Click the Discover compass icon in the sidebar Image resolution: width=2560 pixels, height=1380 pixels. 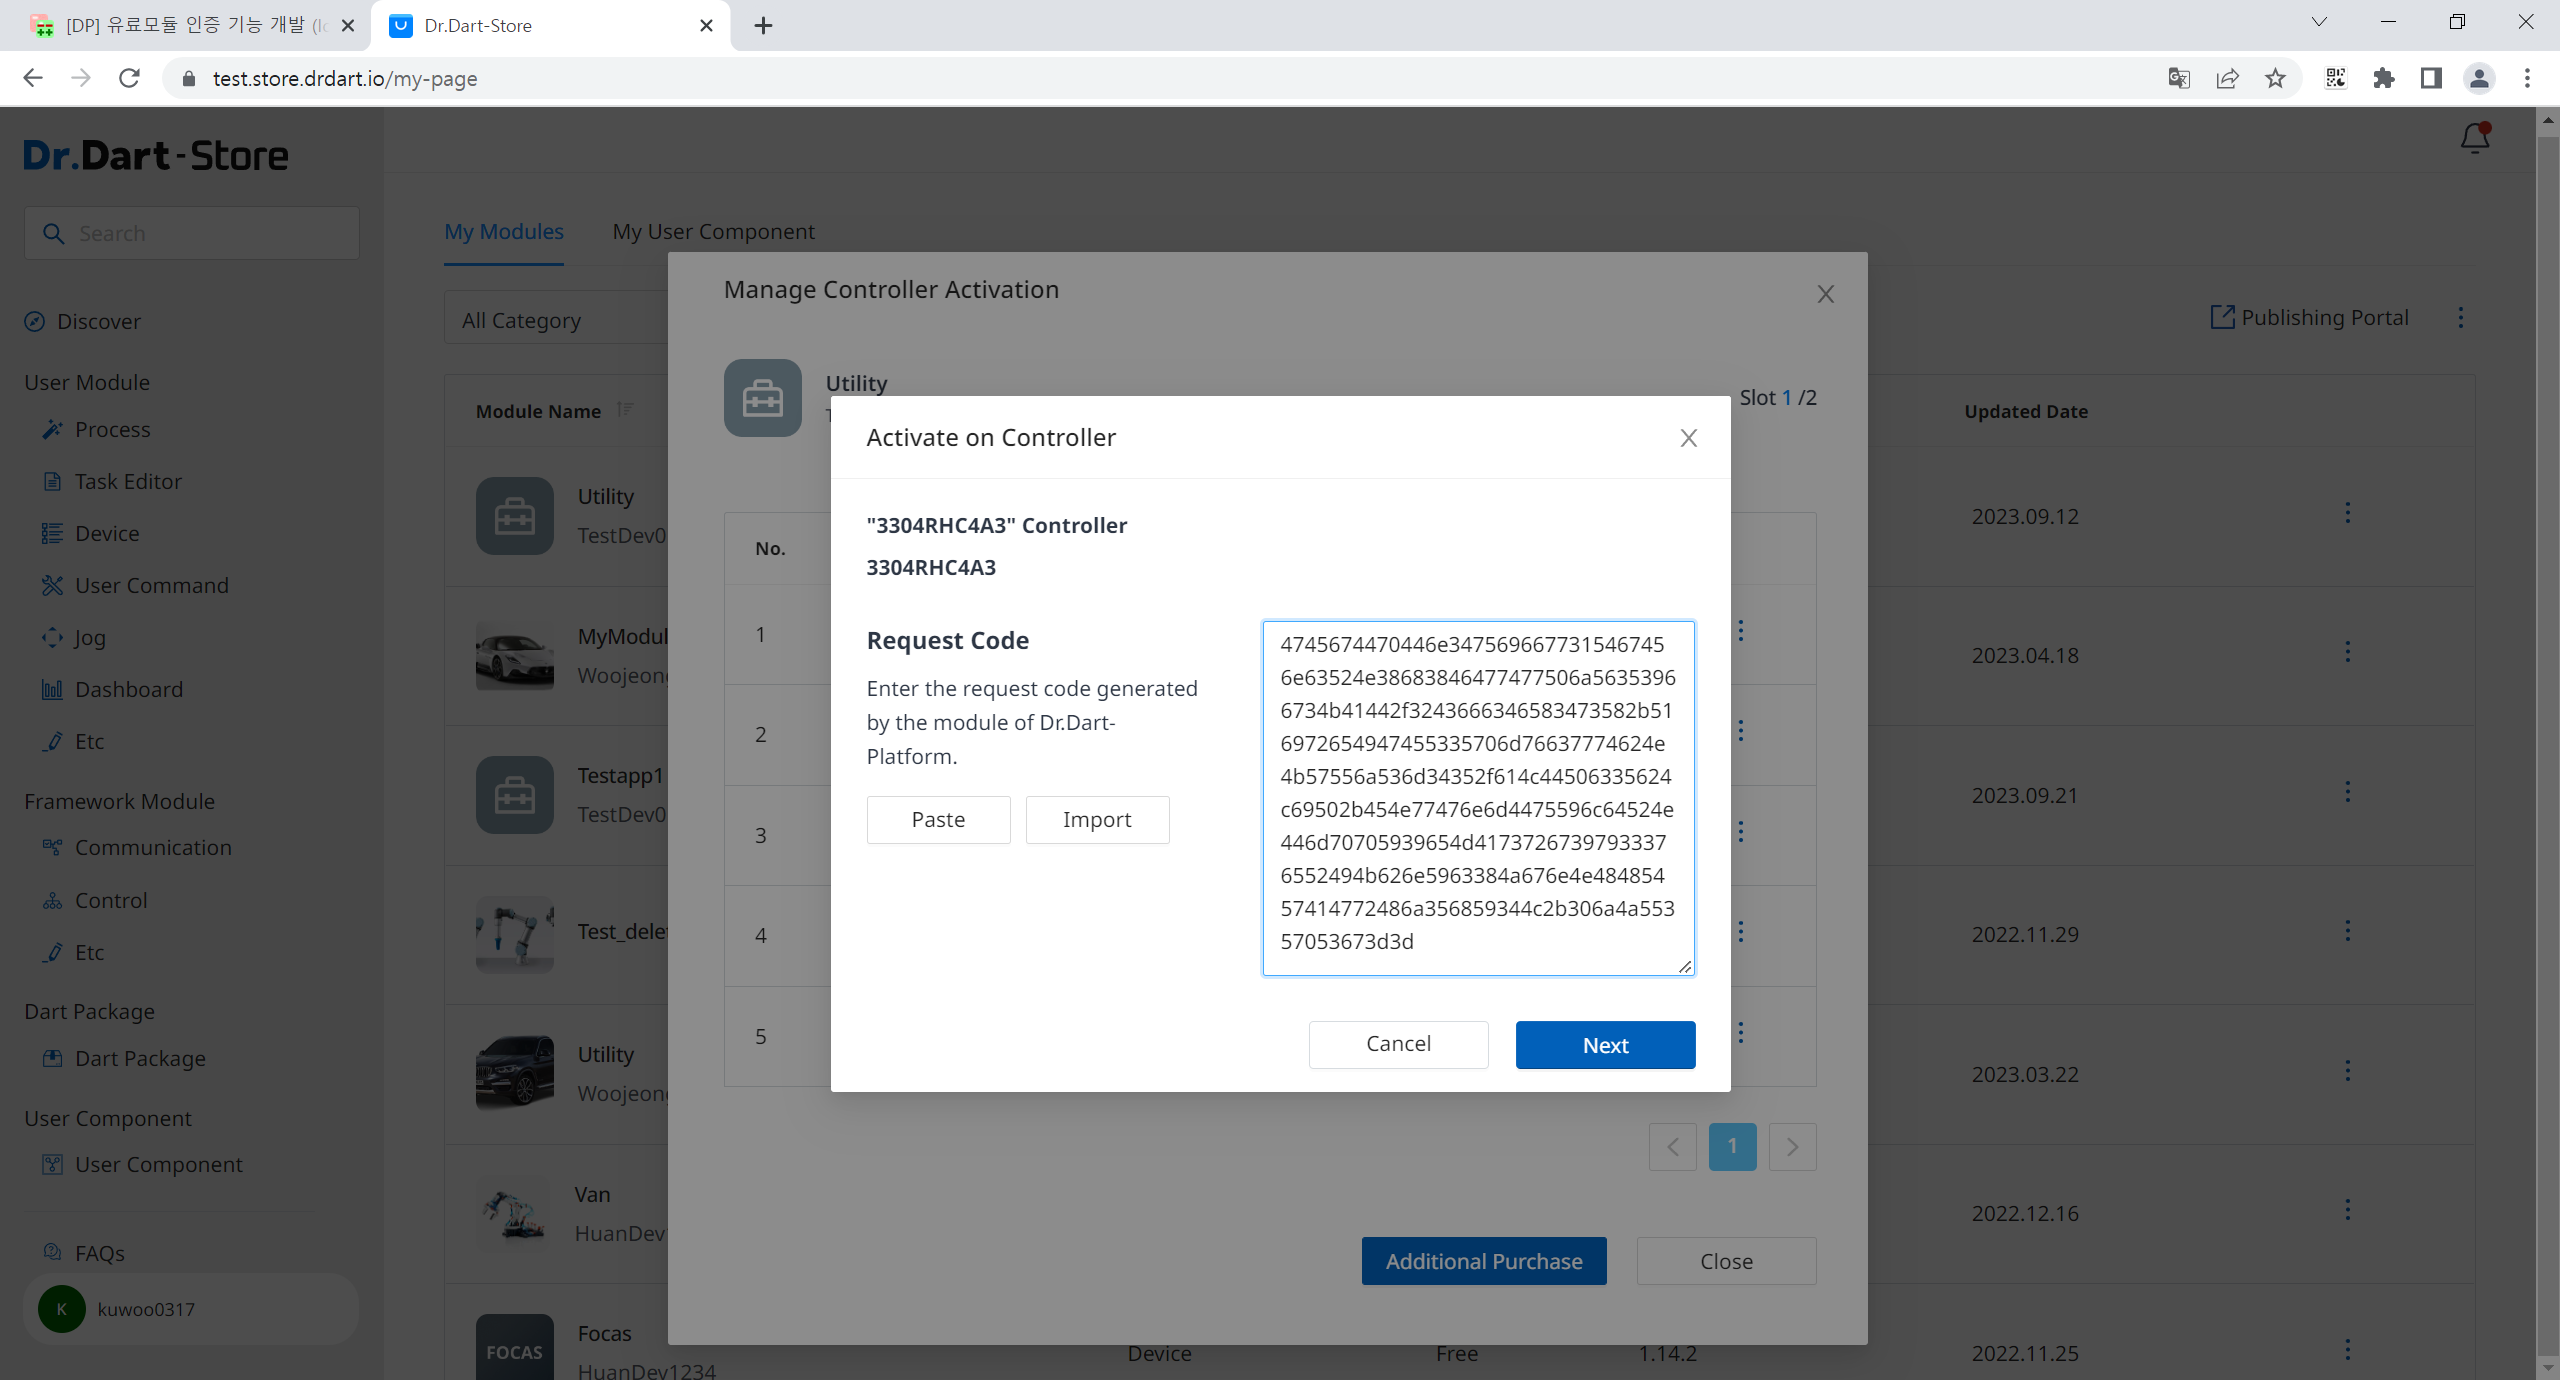[35, 321]
